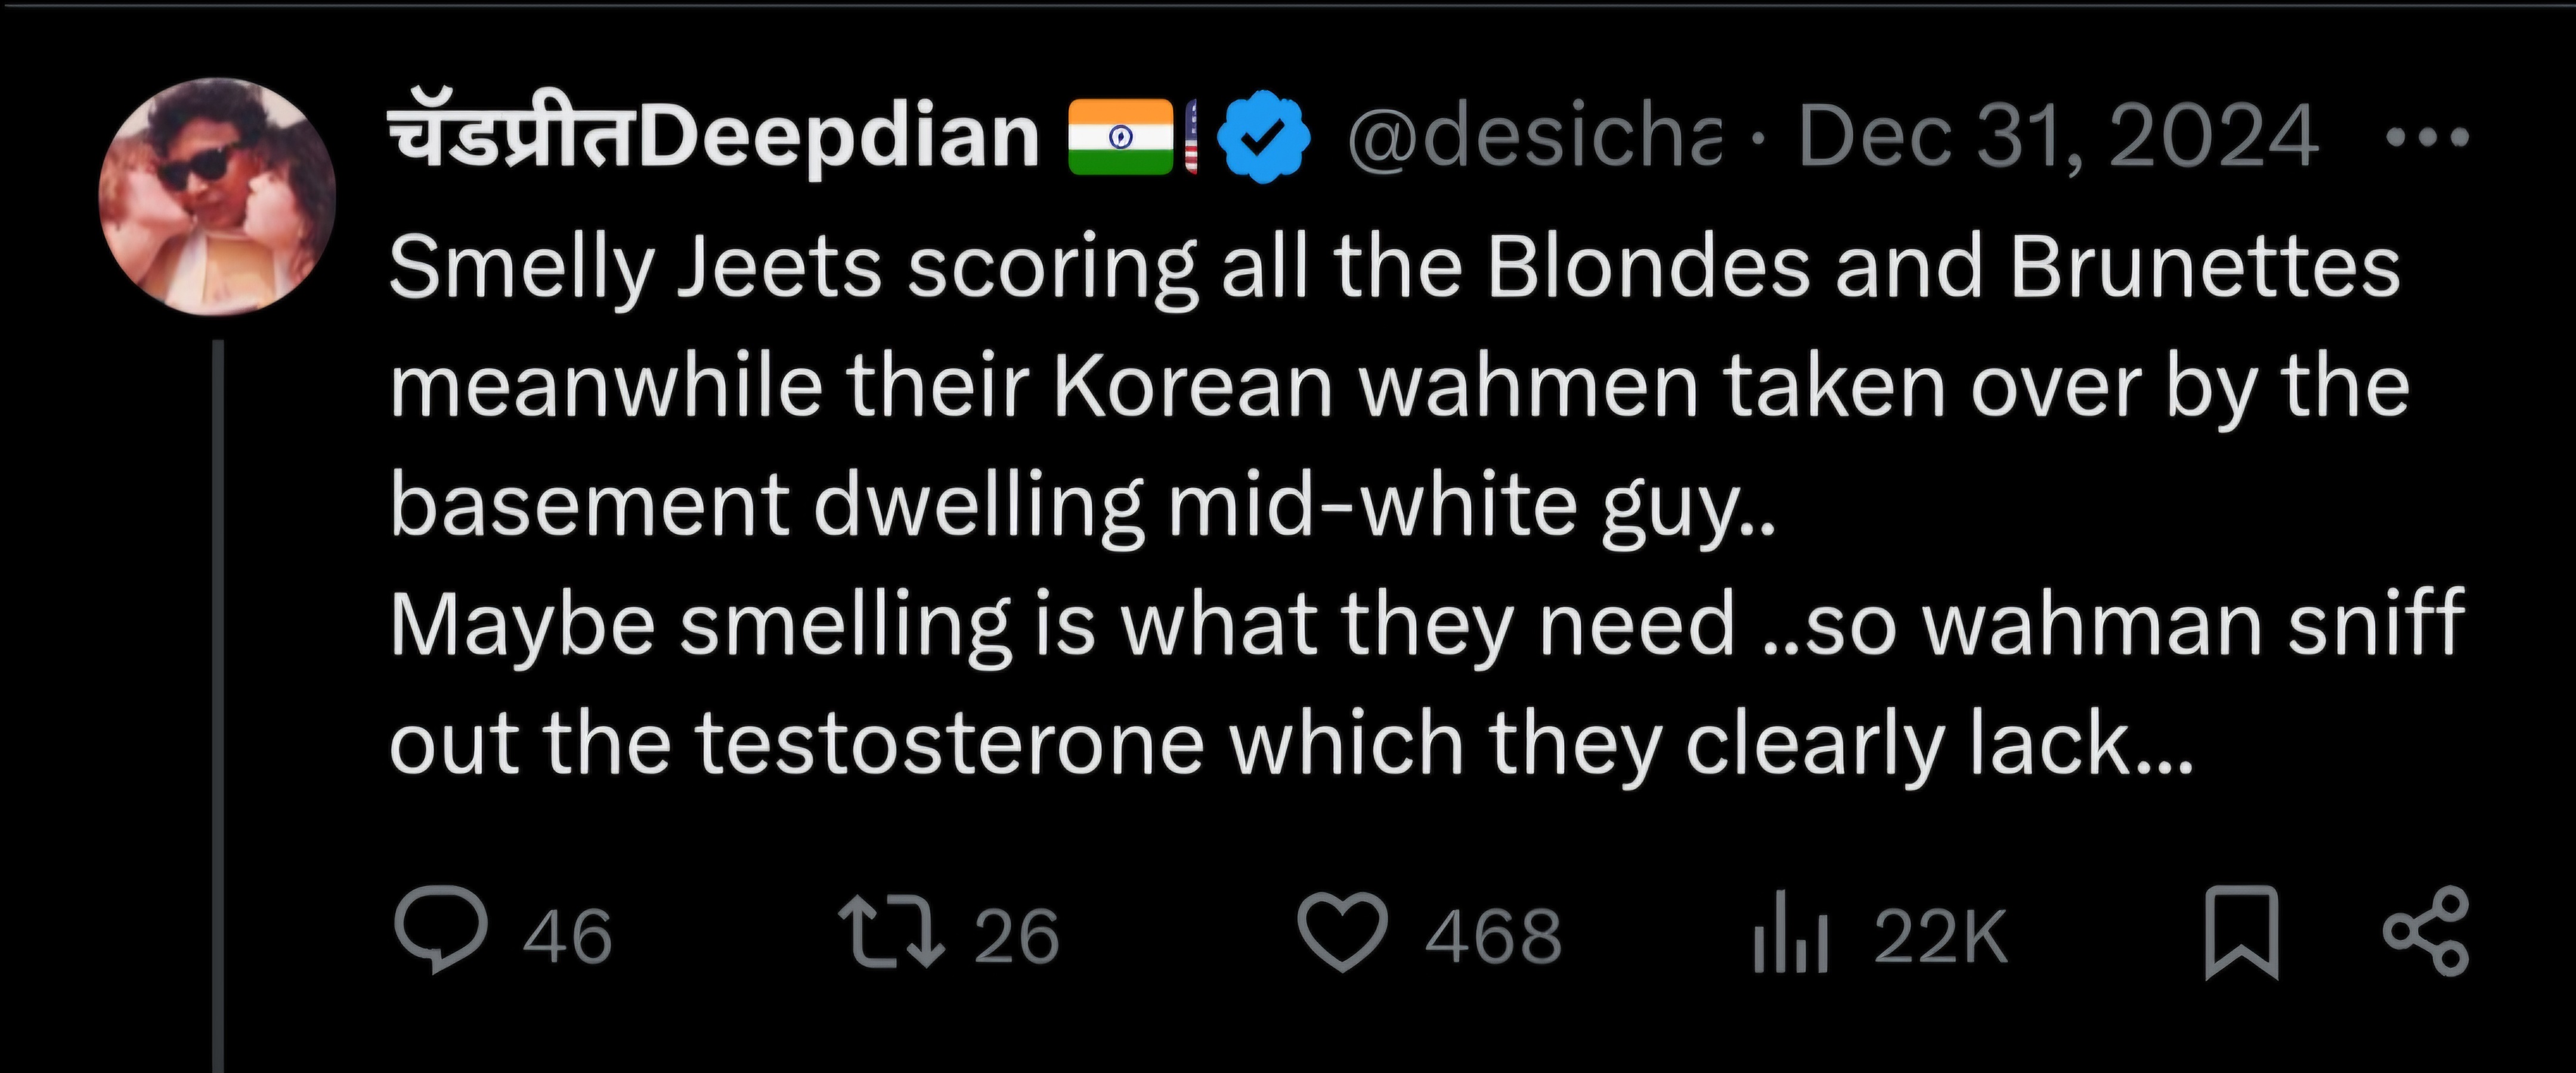Open the author's profile picture
This screenshot has width=2576, height=1073.
pos(217,196)
